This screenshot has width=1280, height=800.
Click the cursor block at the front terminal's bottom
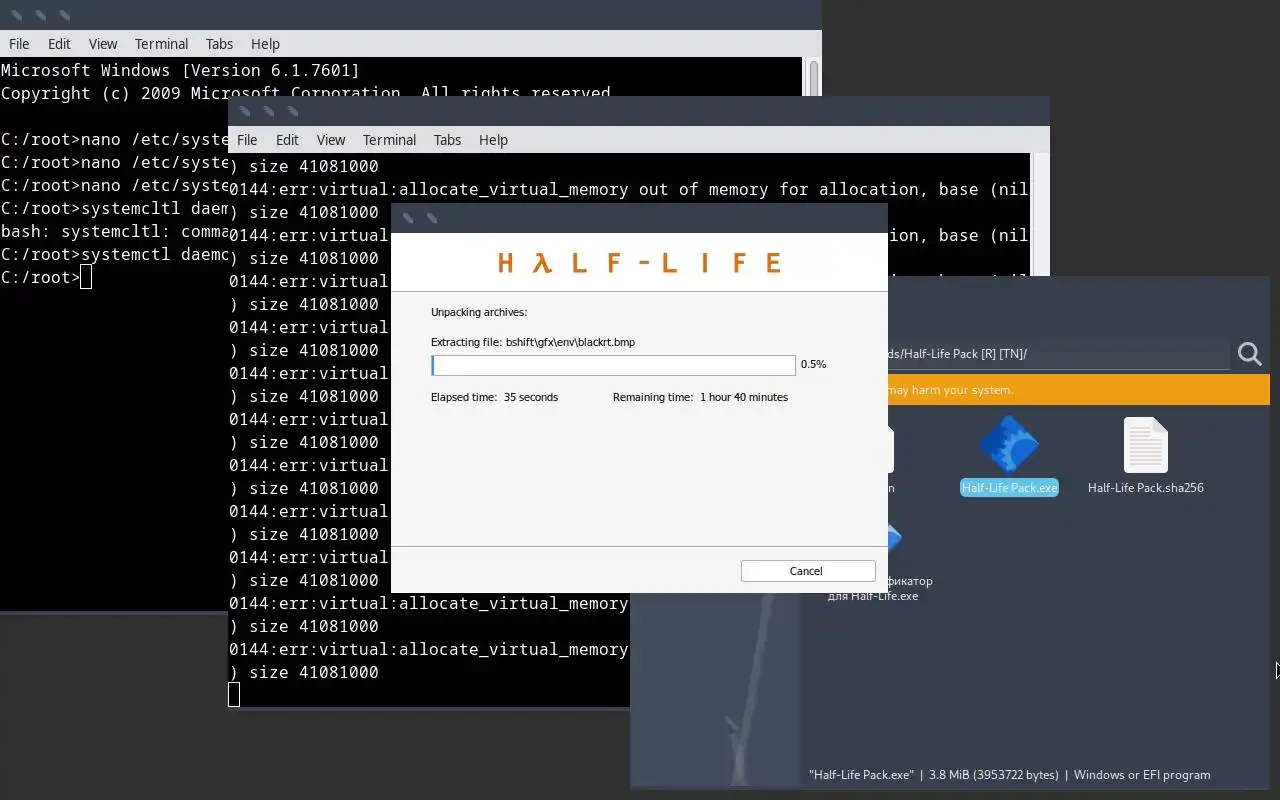point(234,695)
